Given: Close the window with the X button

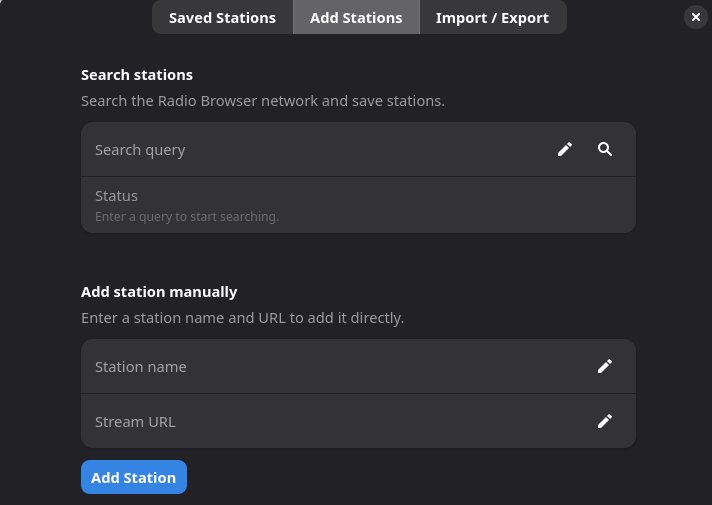Looking at the screenshot, I should pos(696,17).
